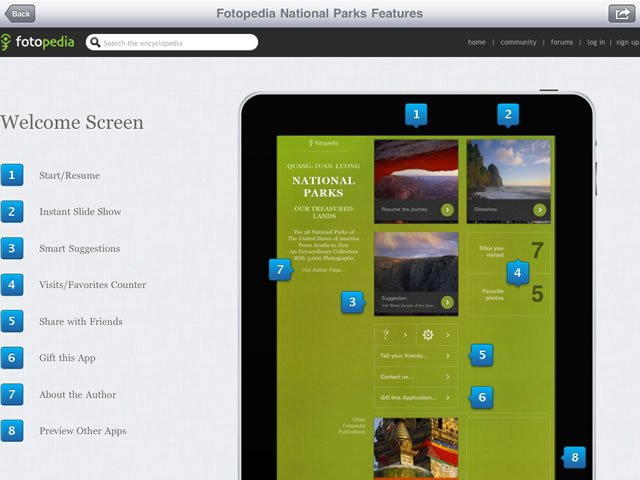The width and height of the screenshot is (640, 480).
Task: Tap green arrow on Resume the journey
Action: 447,210
